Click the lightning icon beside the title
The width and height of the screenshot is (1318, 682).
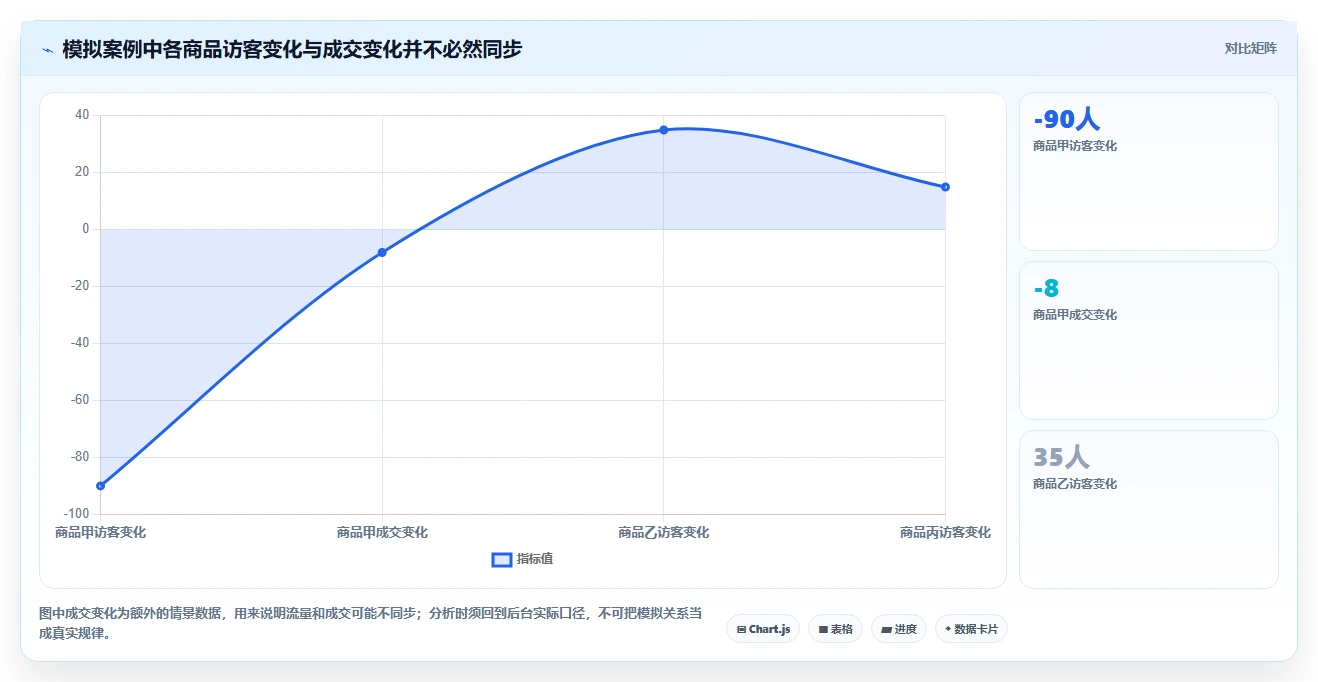tap(47, 49)
